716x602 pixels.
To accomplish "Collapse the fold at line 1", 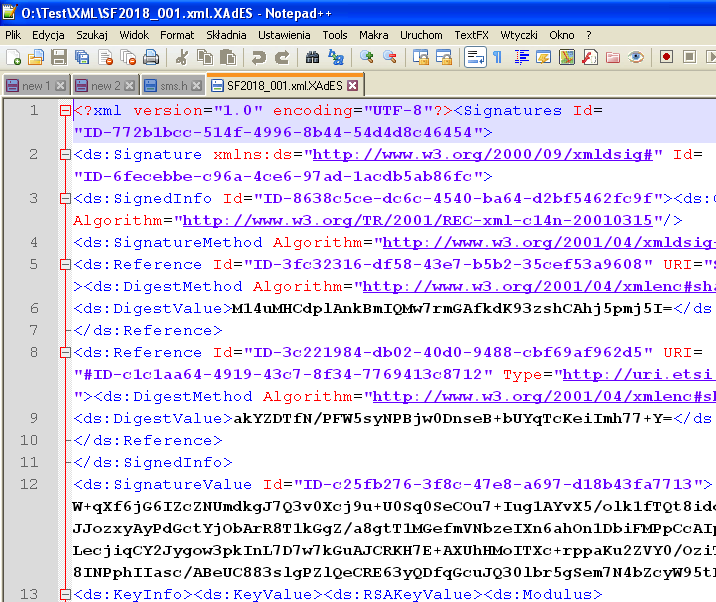I will tap(65, 111).
